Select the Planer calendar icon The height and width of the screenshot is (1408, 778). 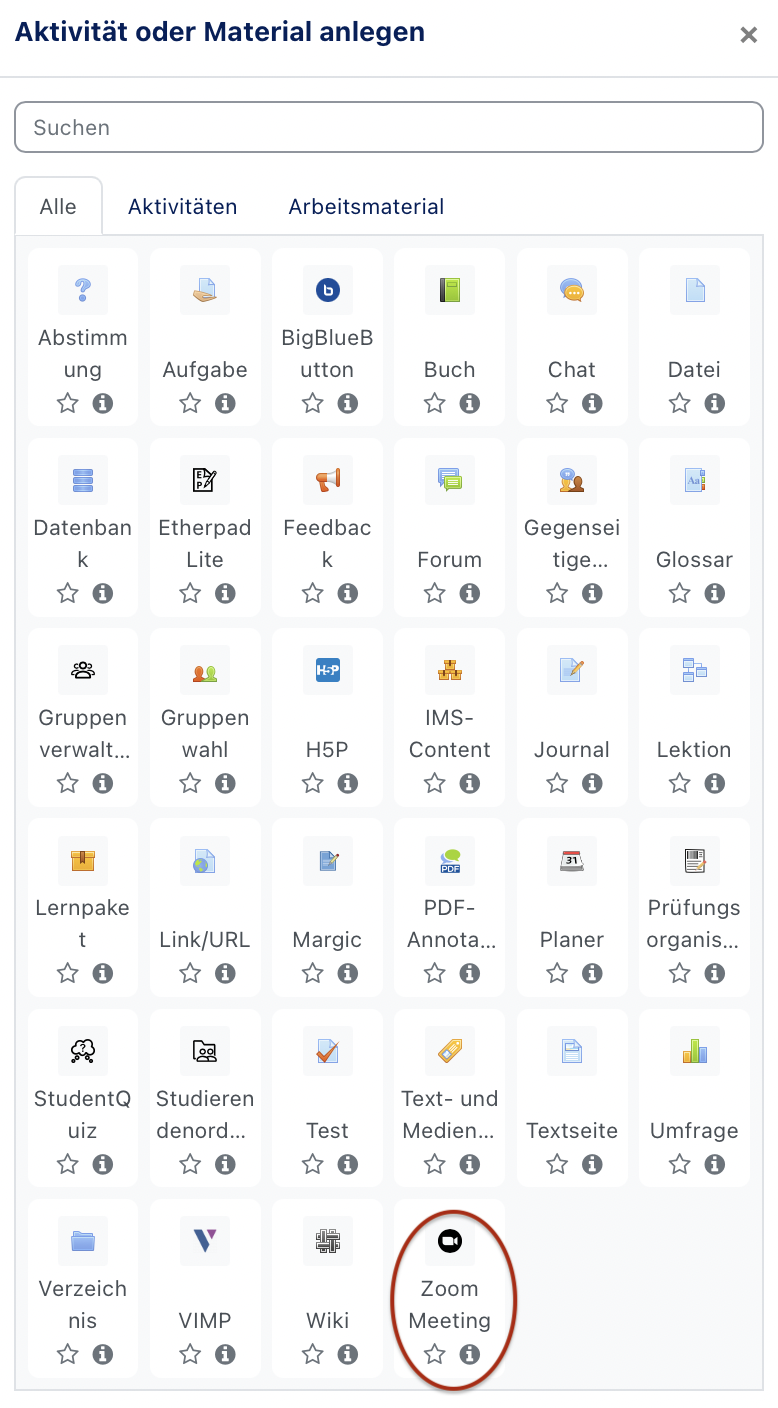click(x=572, y=861)
